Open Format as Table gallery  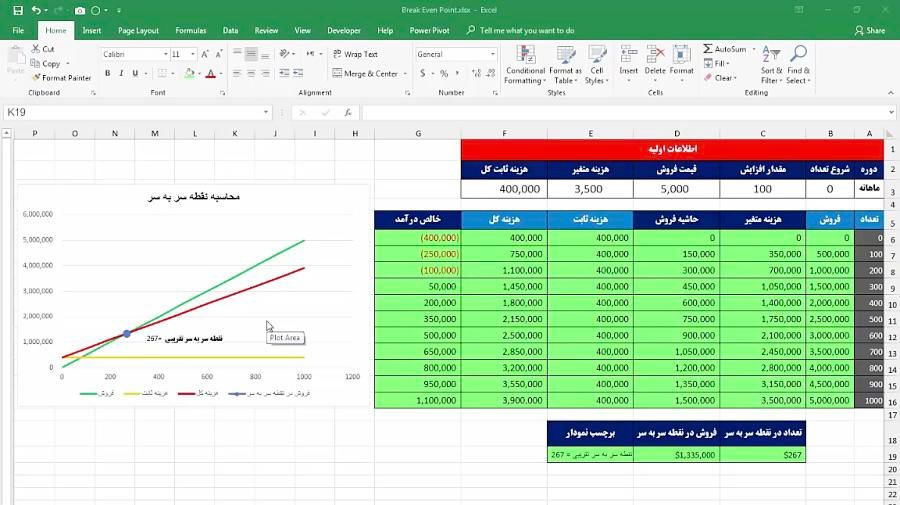tap(565, 65)
